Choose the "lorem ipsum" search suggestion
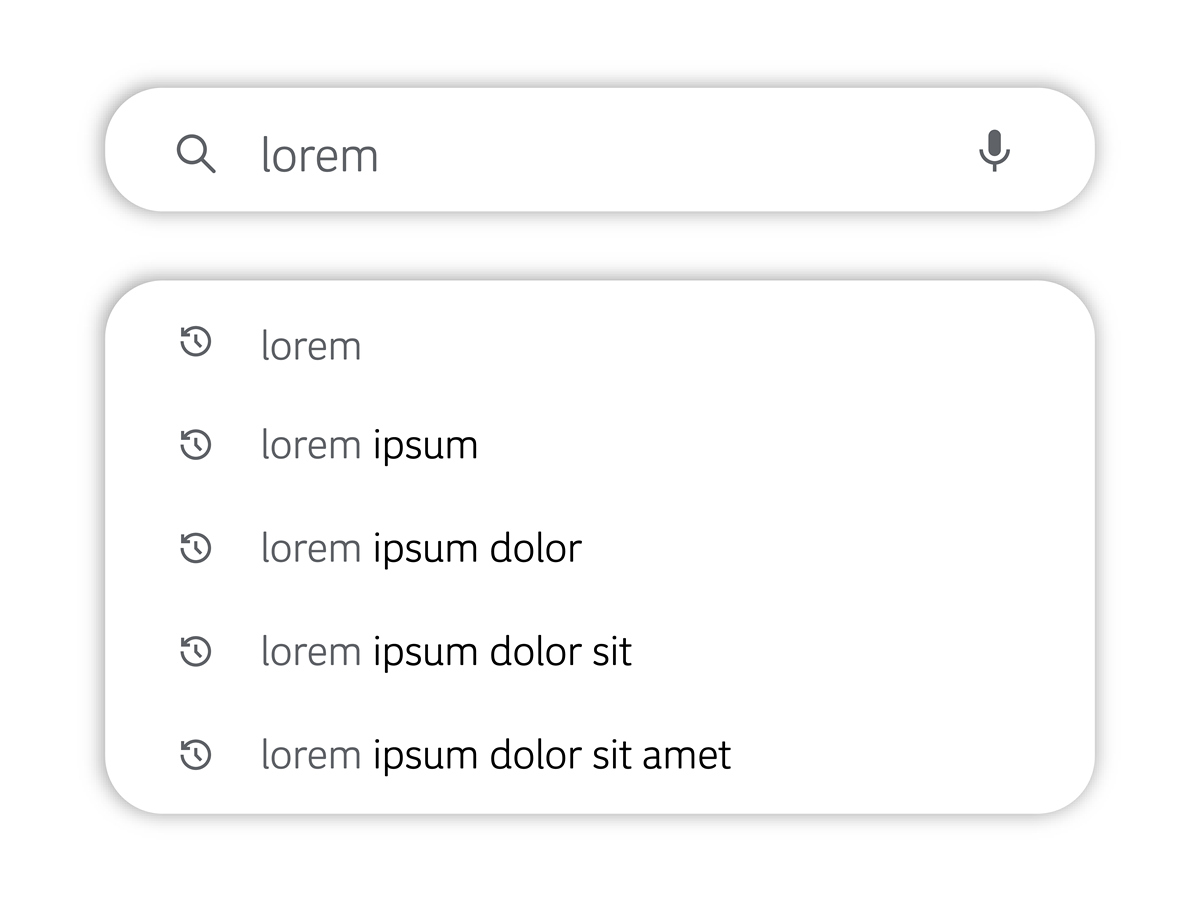This screenshot has width=1200, height=902. 369,445
